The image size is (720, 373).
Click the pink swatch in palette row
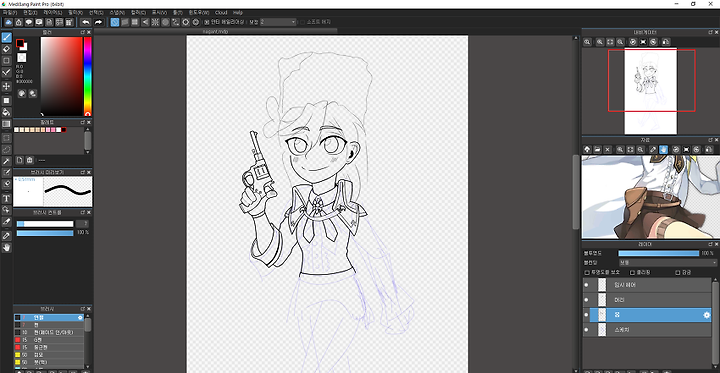point(53,130)
